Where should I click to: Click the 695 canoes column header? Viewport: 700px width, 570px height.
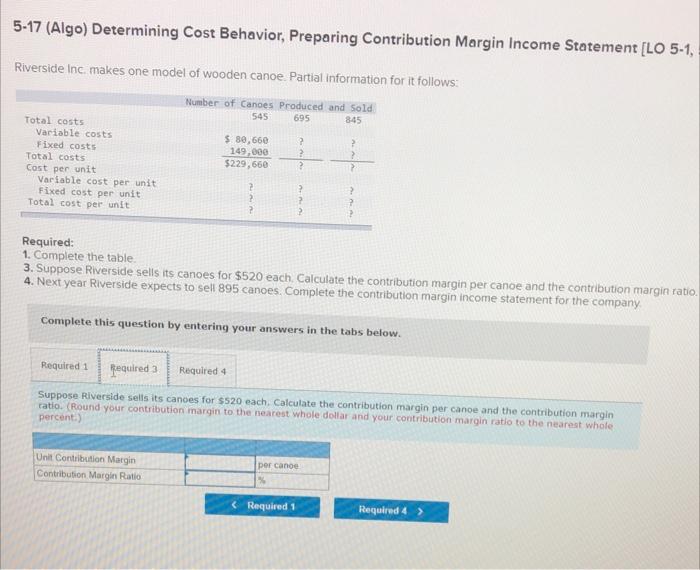tap(301, 118)
